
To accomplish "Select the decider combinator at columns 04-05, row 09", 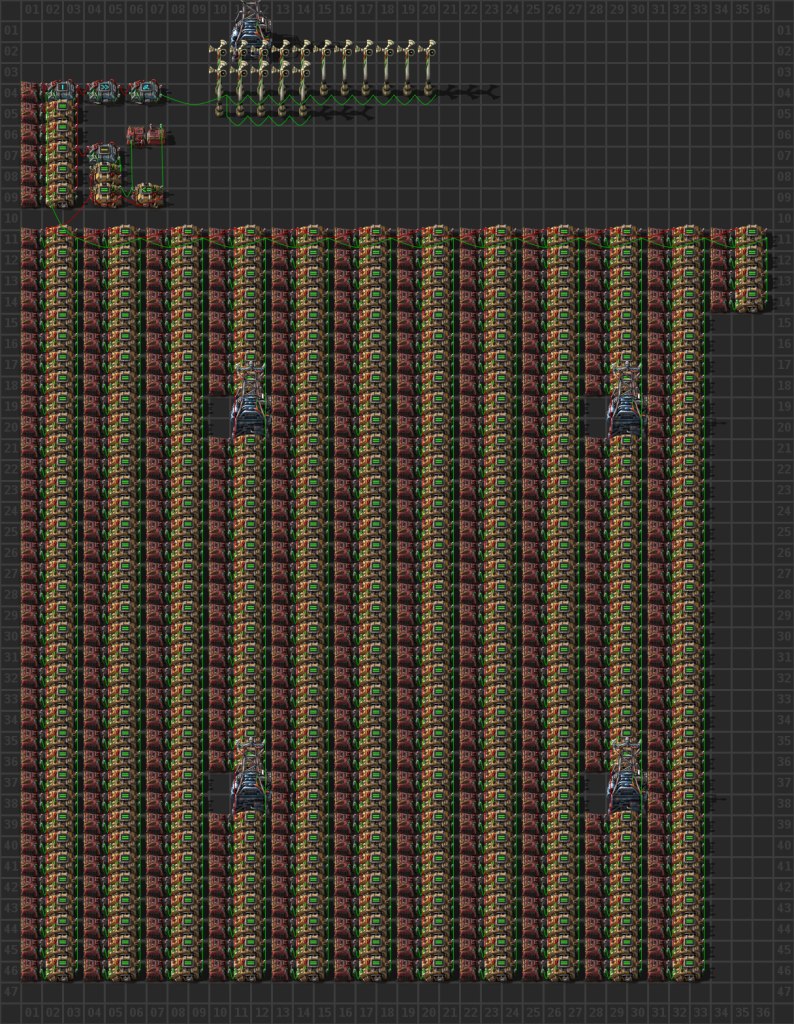I will tap(104, 197).
